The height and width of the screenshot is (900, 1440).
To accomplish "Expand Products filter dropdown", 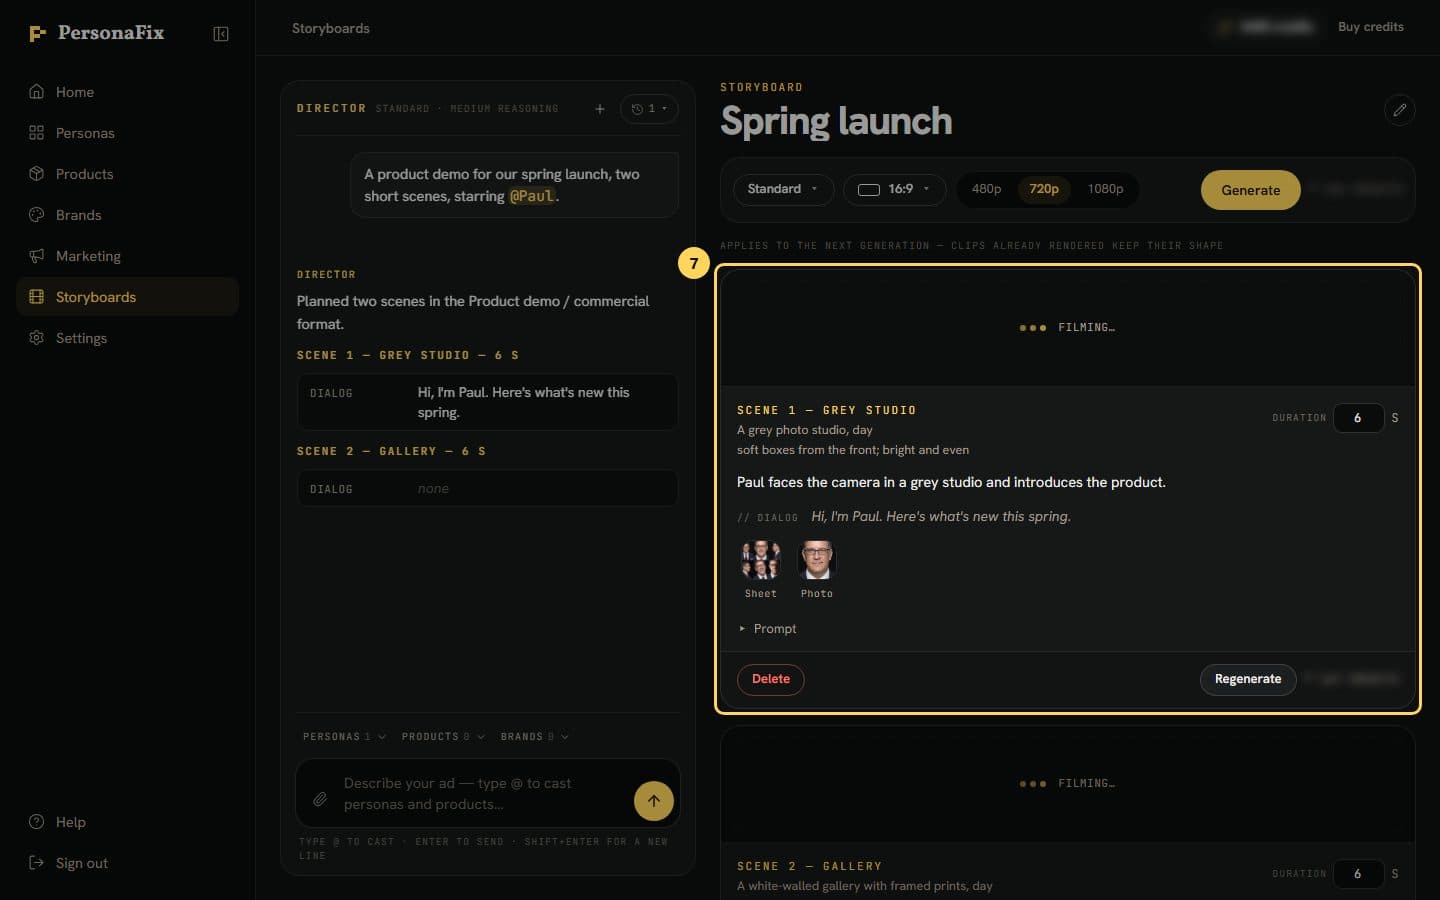I will [x=443, y=737].
